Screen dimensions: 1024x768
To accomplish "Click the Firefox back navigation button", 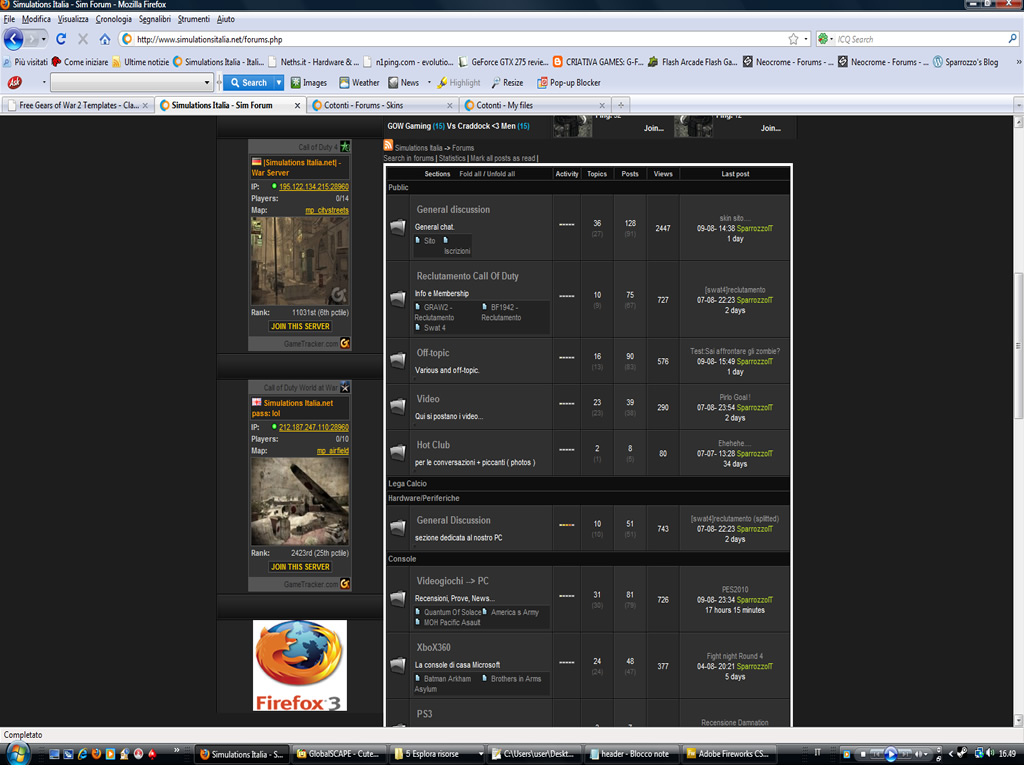I will (14, 39).
